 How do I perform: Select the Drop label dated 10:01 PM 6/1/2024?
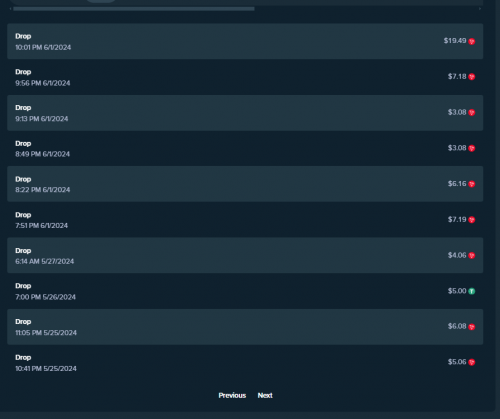(x=23, y=36)
